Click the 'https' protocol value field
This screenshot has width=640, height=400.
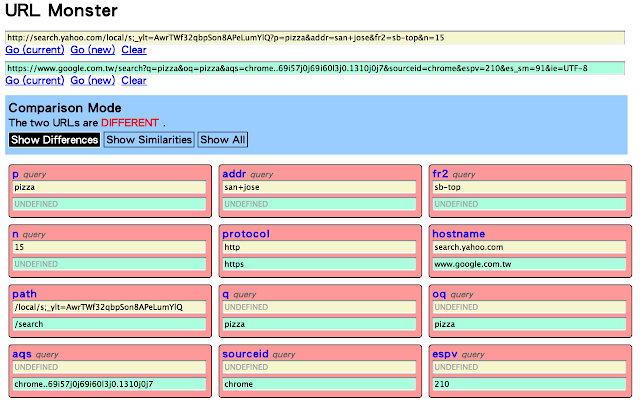[320, 264]
